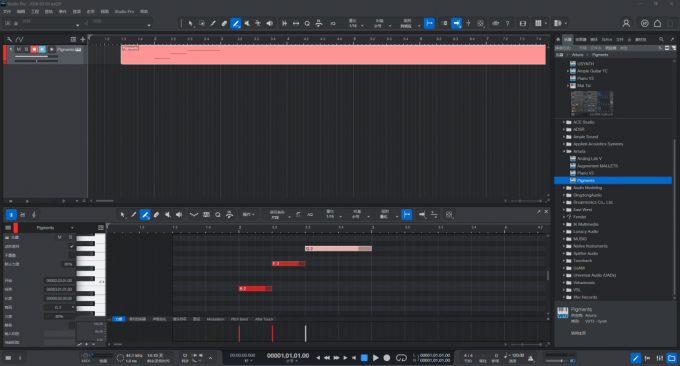
Task: Toggle Snap in the arrangement toolbar
Action: coord(429,23)
